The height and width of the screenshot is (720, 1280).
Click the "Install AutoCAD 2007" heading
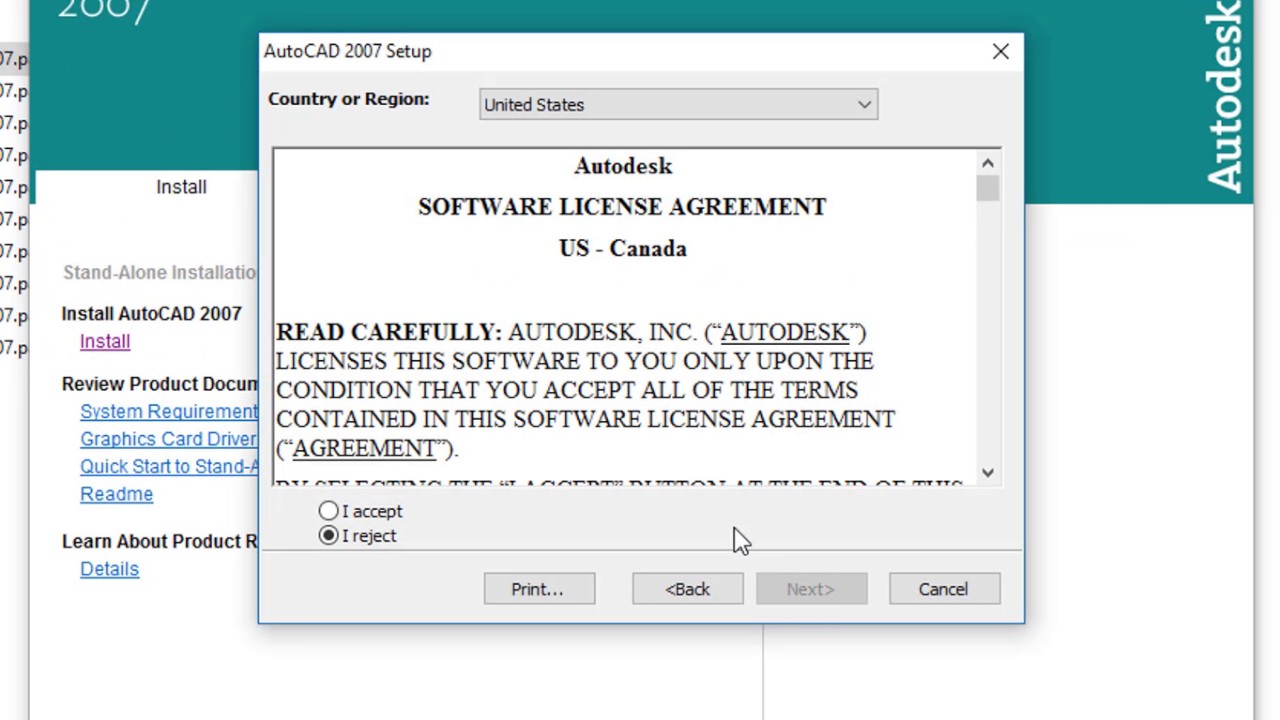(x=151, y=314)
